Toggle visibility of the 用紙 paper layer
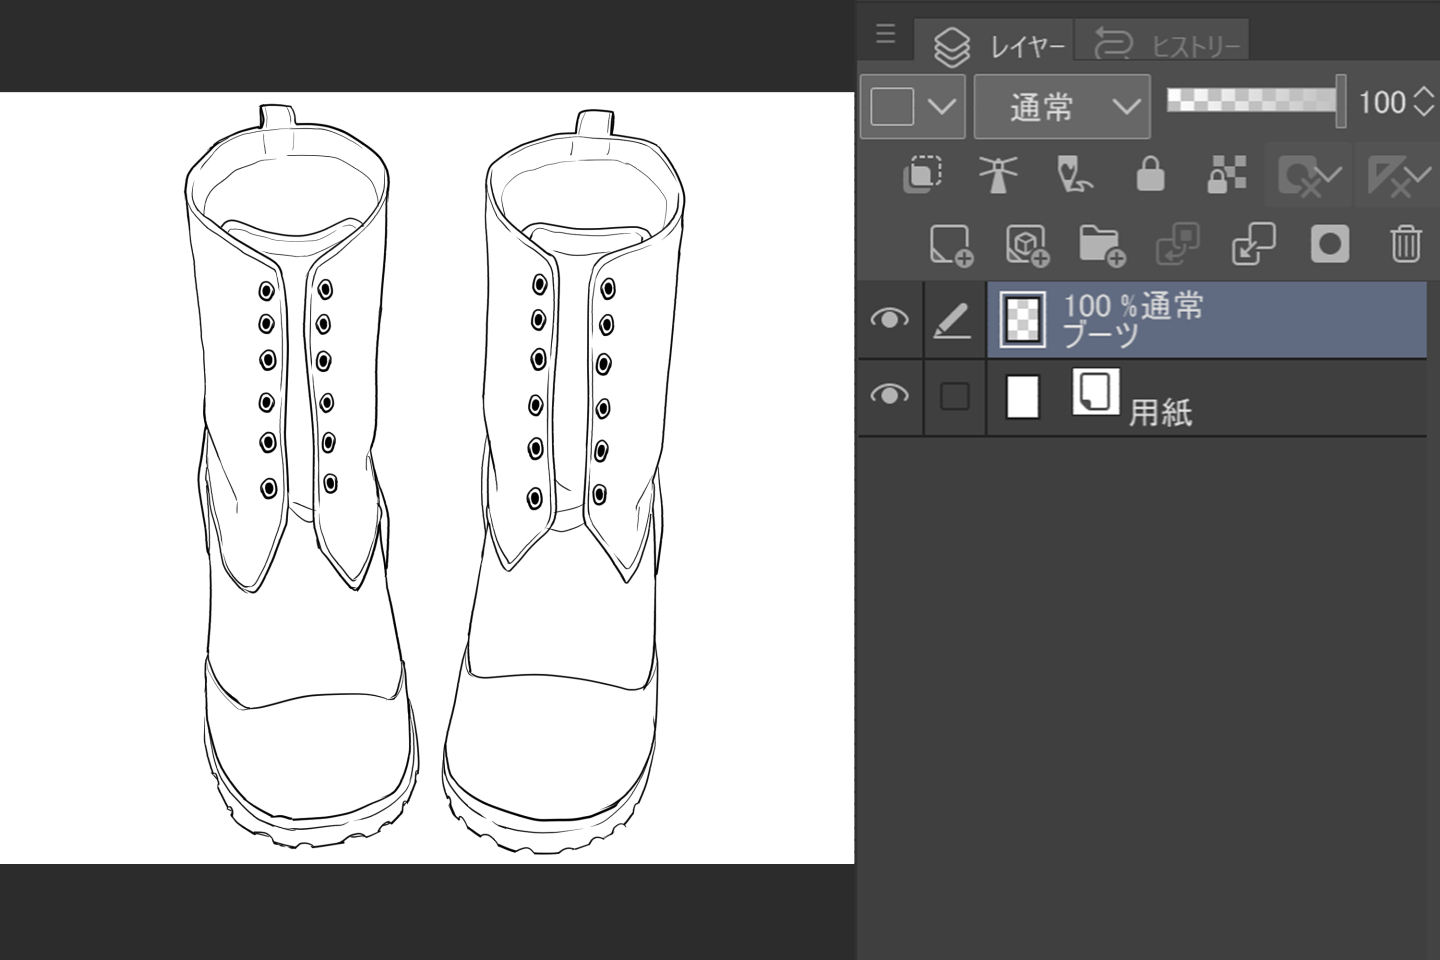 (x=889, y=395)
